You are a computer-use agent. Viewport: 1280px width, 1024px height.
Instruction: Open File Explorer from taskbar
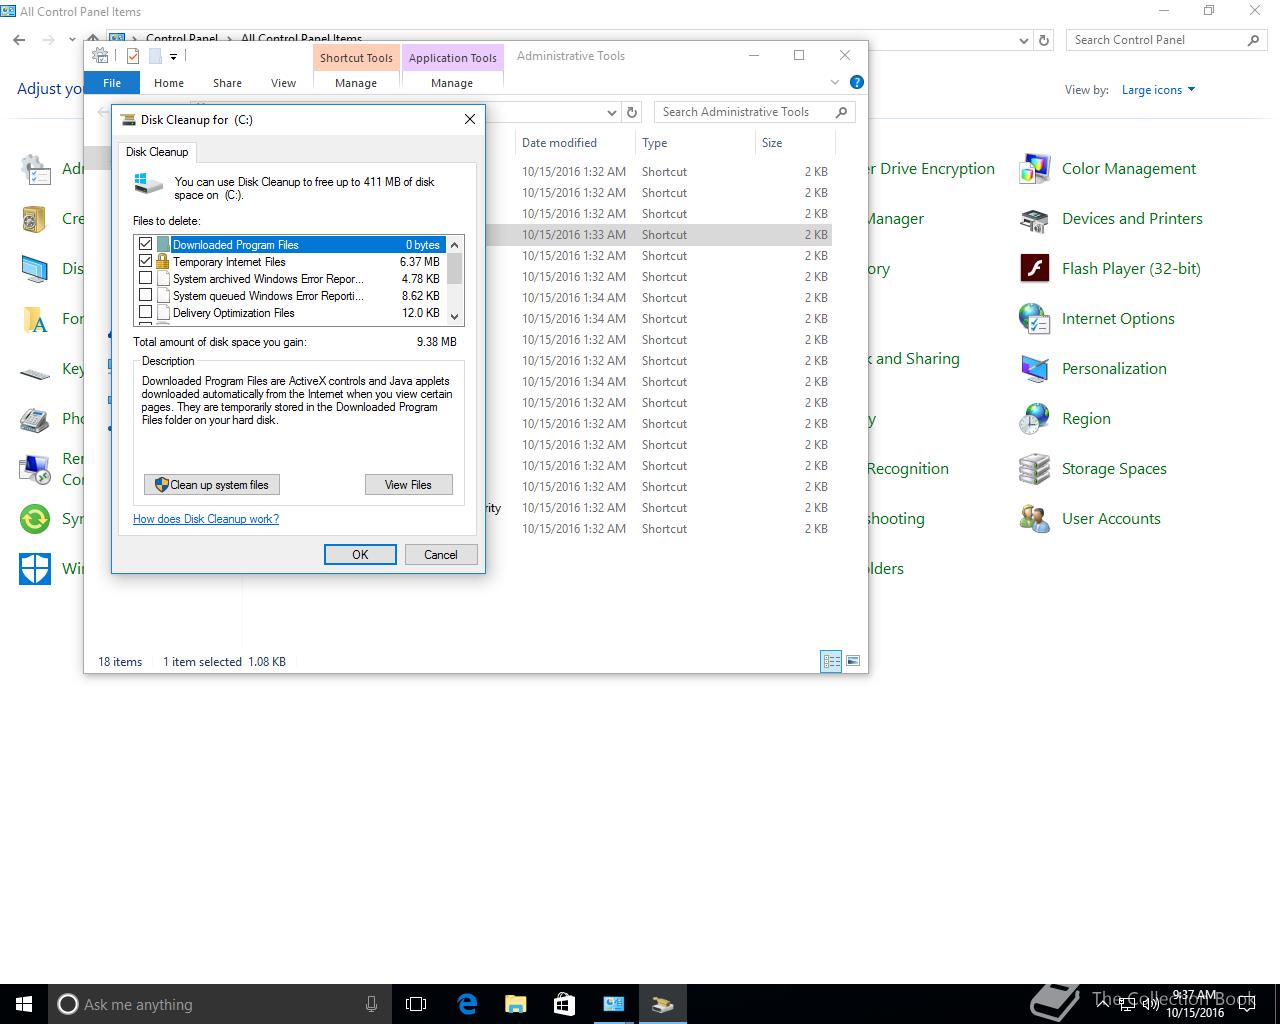[516, 1004]
